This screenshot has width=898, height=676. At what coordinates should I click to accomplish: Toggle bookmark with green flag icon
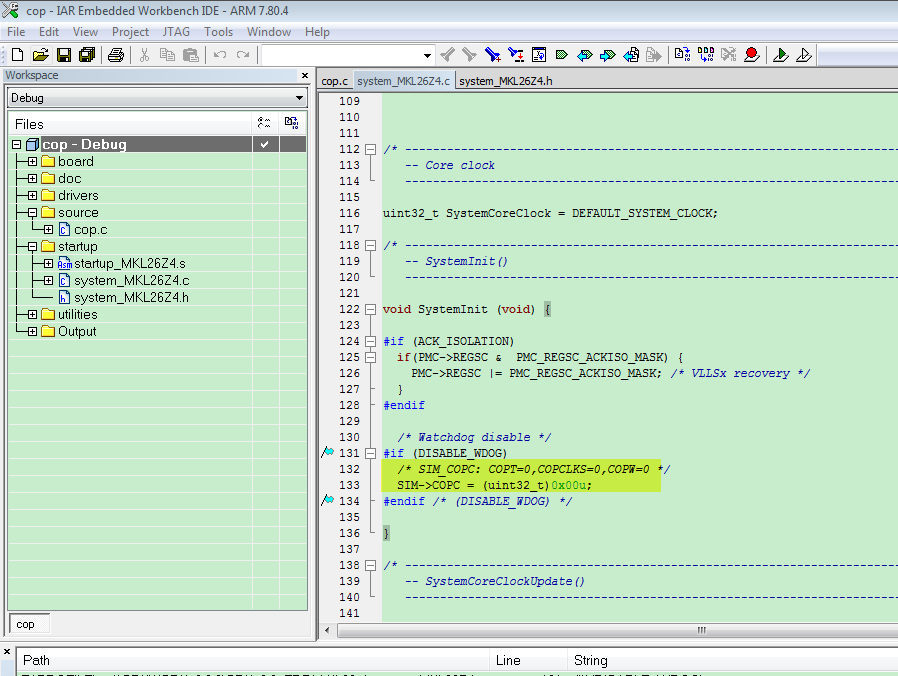562,55
